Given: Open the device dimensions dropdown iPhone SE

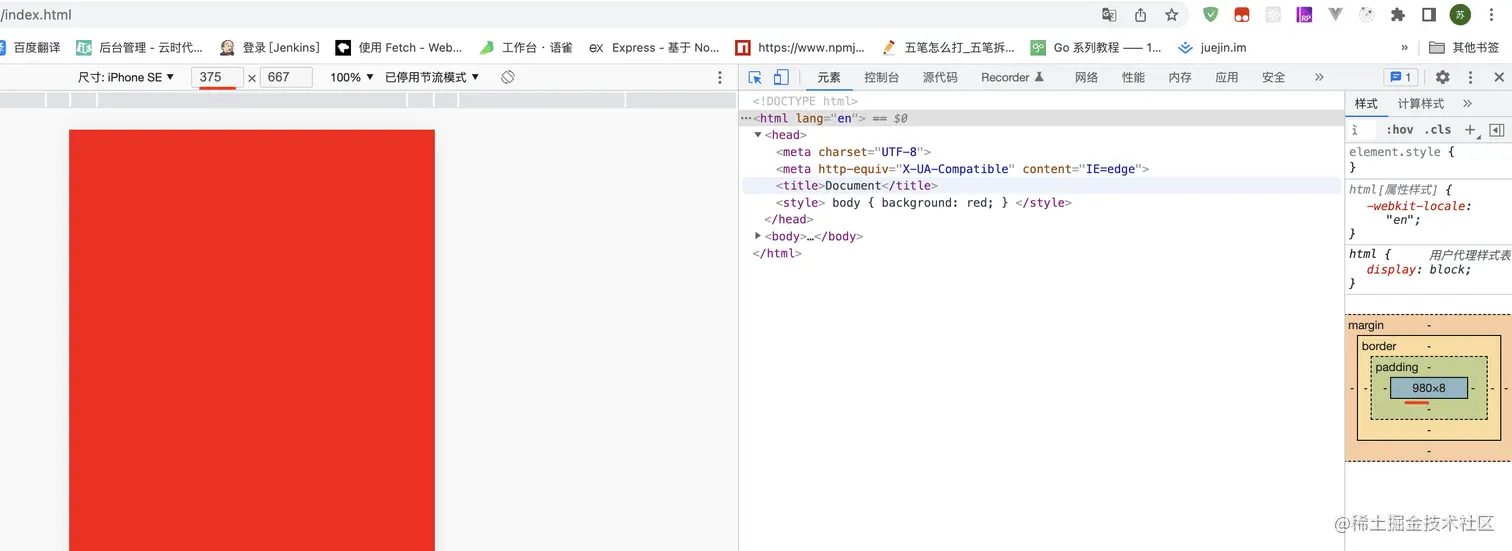Looking at the screenshot, I should pos(126,77).
